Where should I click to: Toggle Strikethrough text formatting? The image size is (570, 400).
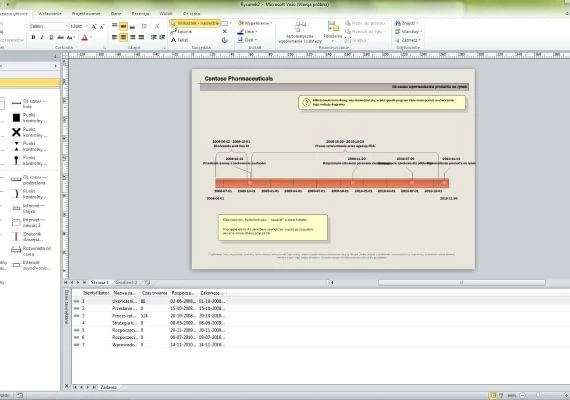(x=60, y=37)
